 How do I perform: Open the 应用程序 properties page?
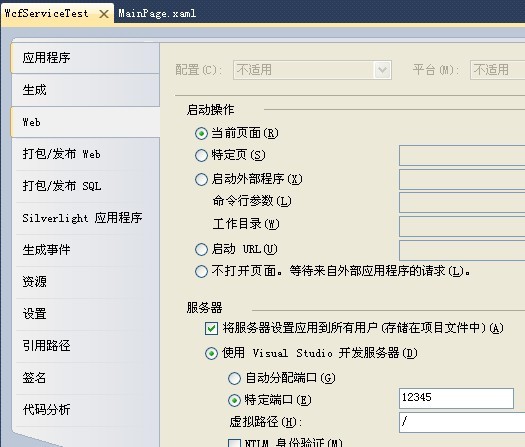[x=85, y=58]
